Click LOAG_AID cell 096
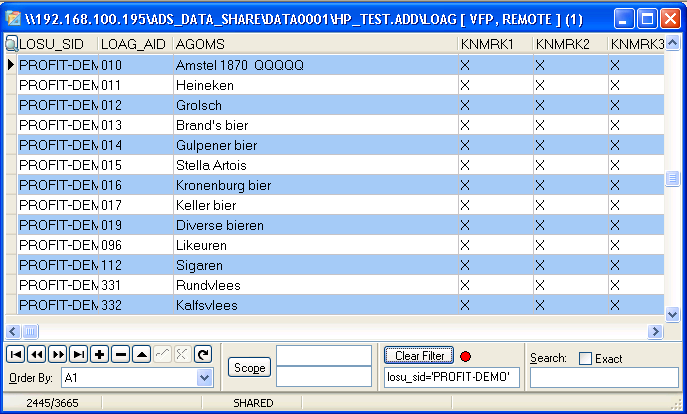The width and height of the screenshot is (687, 414). [x=136, y=245]
